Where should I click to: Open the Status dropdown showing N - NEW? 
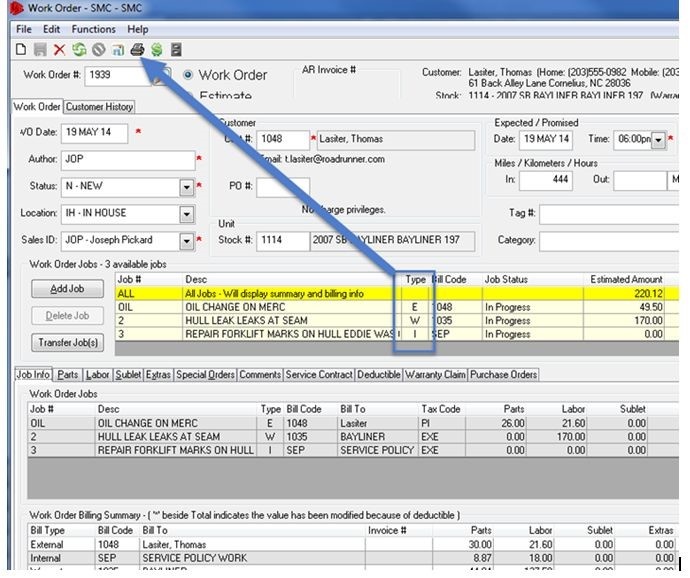tap(187, 187)
